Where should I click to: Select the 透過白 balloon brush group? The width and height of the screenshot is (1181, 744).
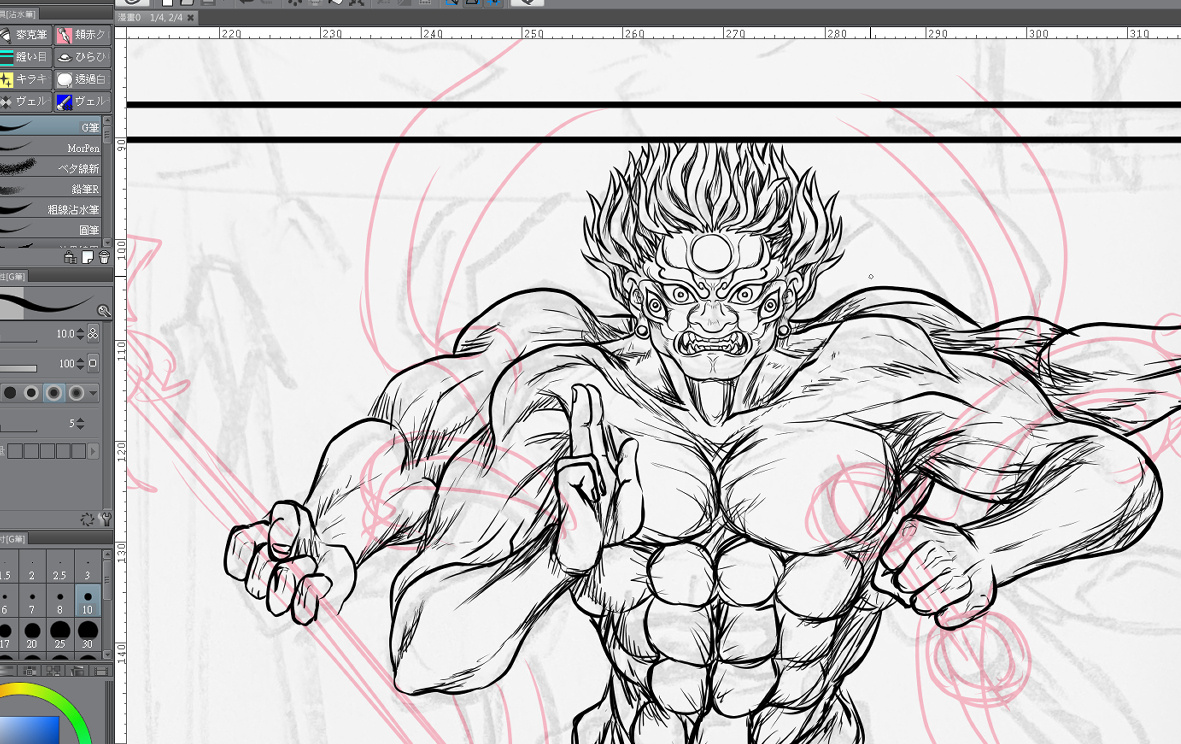point(83,79)
